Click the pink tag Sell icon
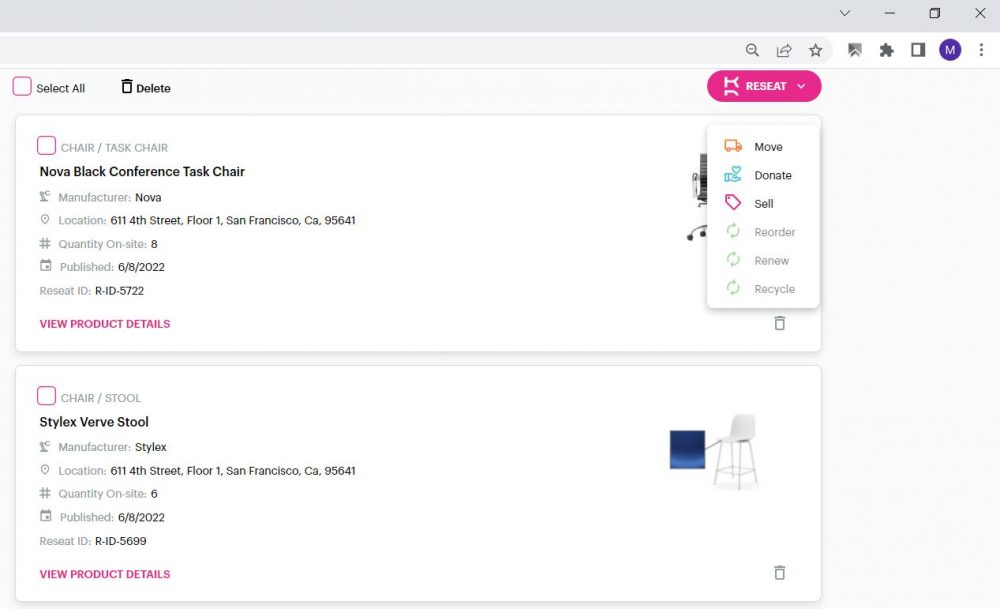This screenshot has height=609, width=1000. (733, 203)
